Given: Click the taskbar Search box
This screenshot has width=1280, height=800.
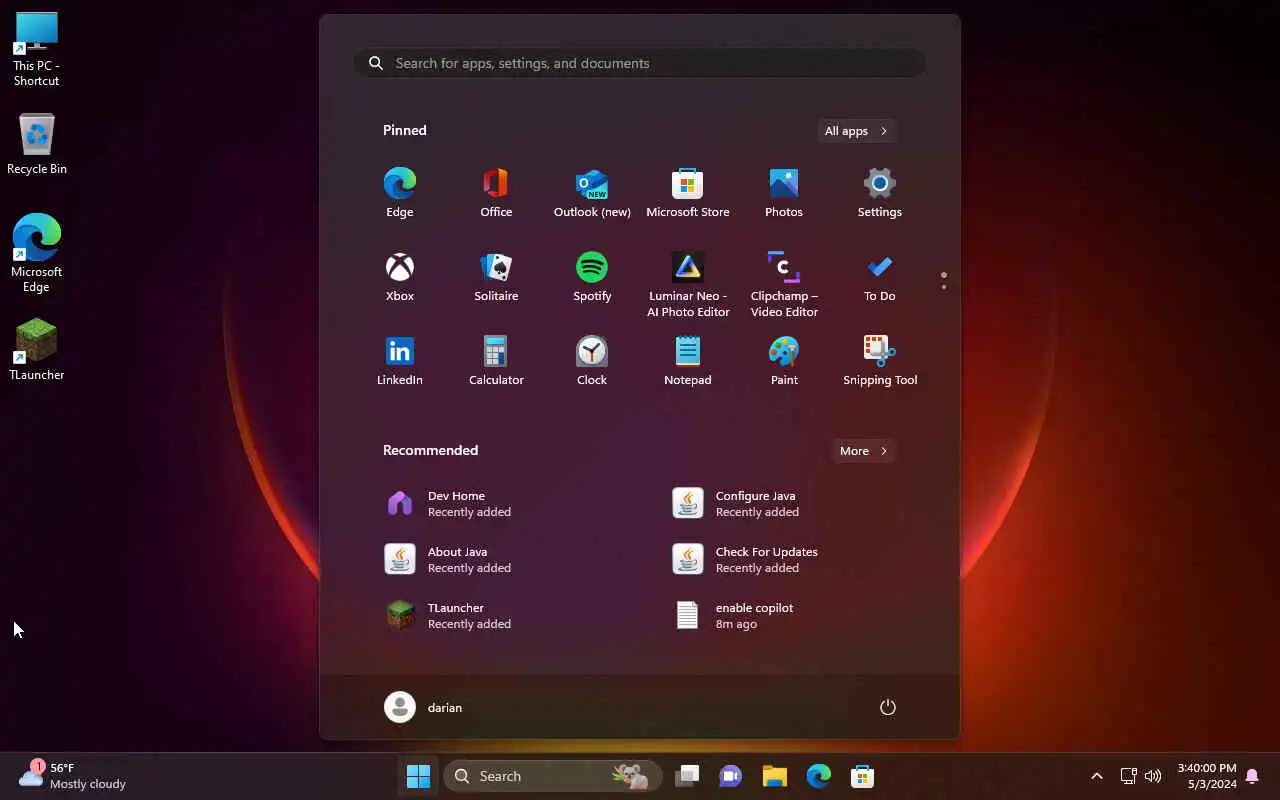Looking at the screenshot, I should coord(553,776).
